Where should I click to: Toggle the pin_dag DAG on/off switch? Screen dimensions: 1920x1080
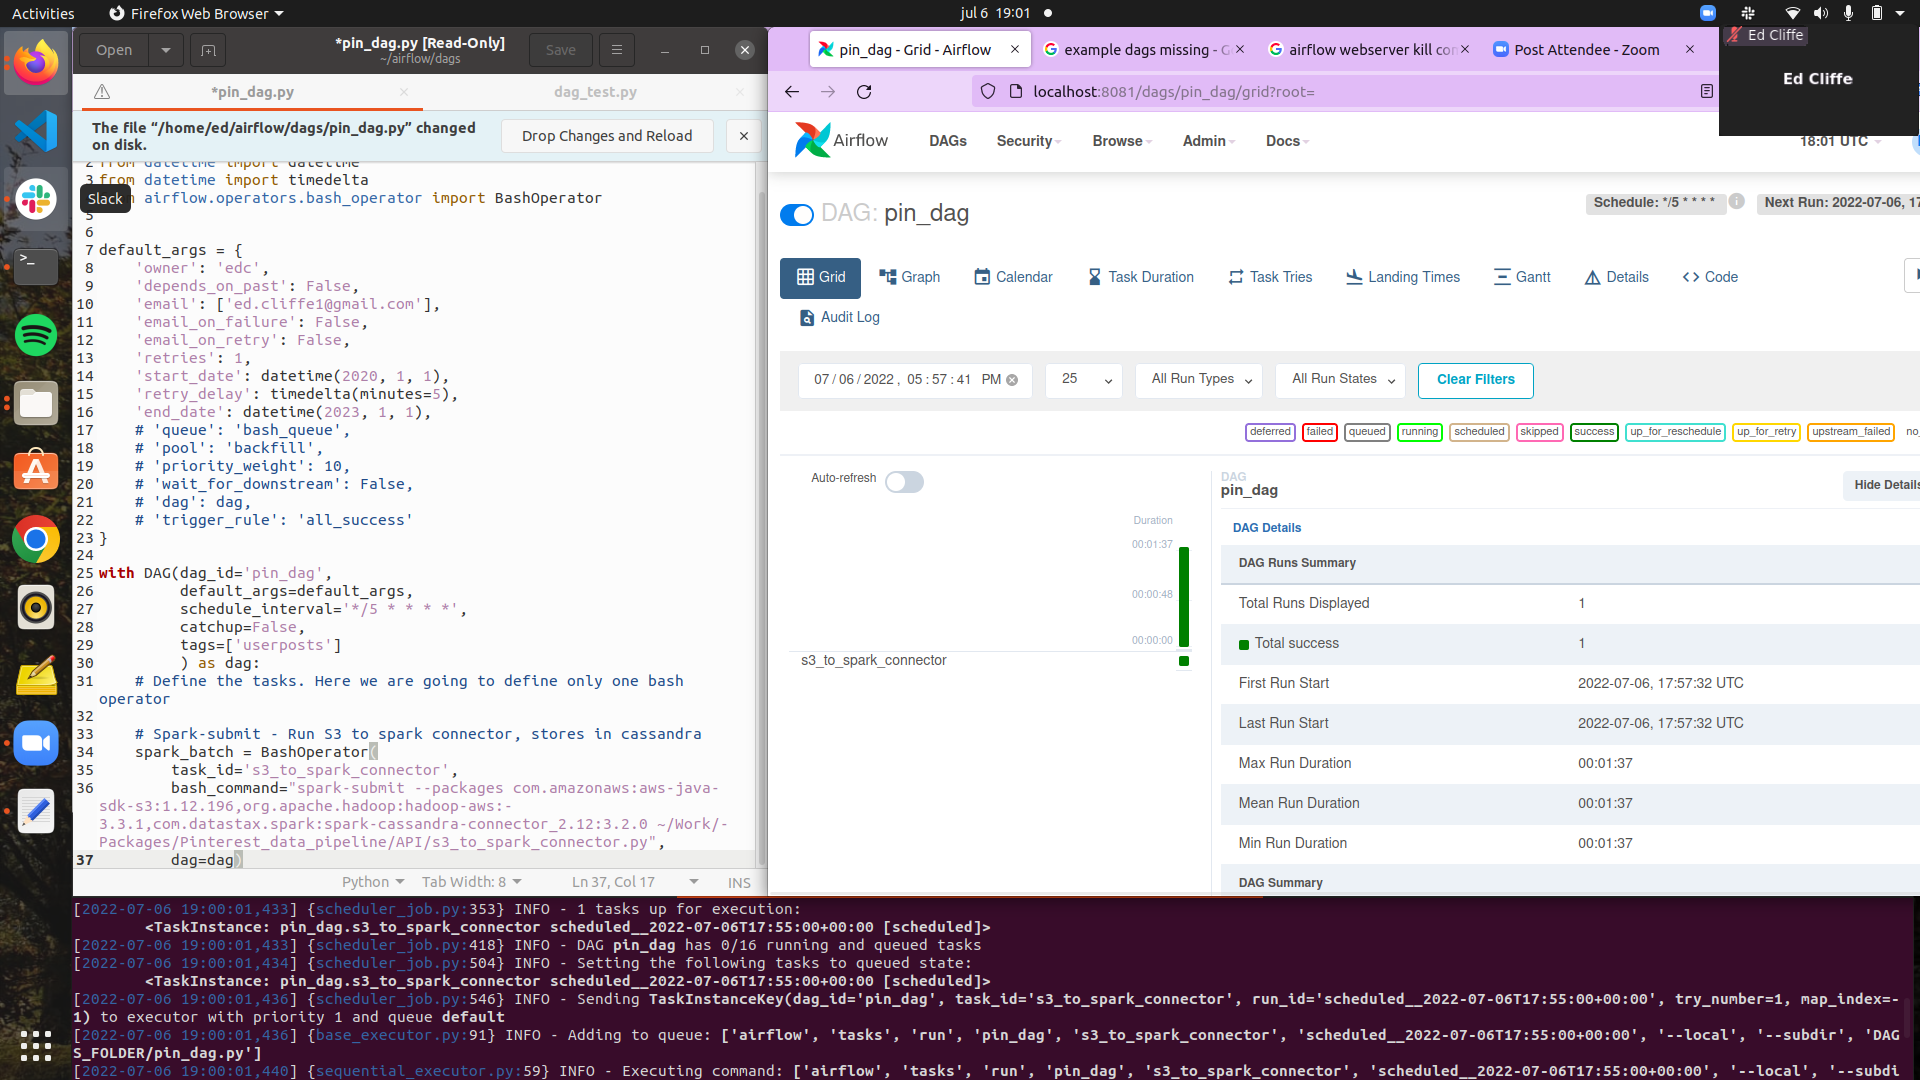pyautogui.click(x=797, y=215)
